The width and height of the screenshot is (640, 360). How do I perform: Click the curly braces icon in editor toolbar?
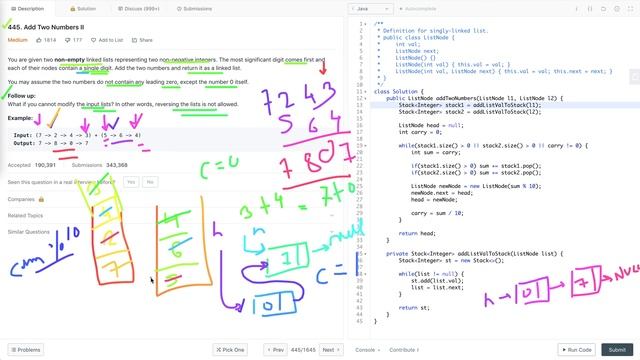[x=590, y=9]
